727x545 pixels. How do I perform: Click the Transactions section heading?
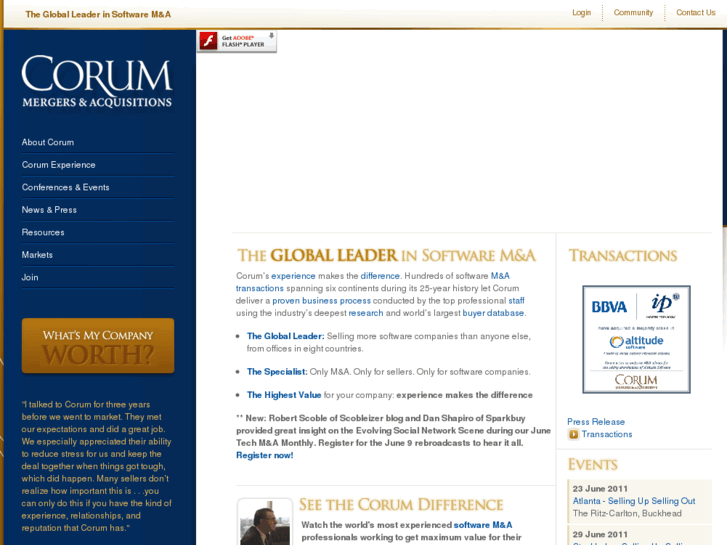pyautogui.click(x=623, y=256)
